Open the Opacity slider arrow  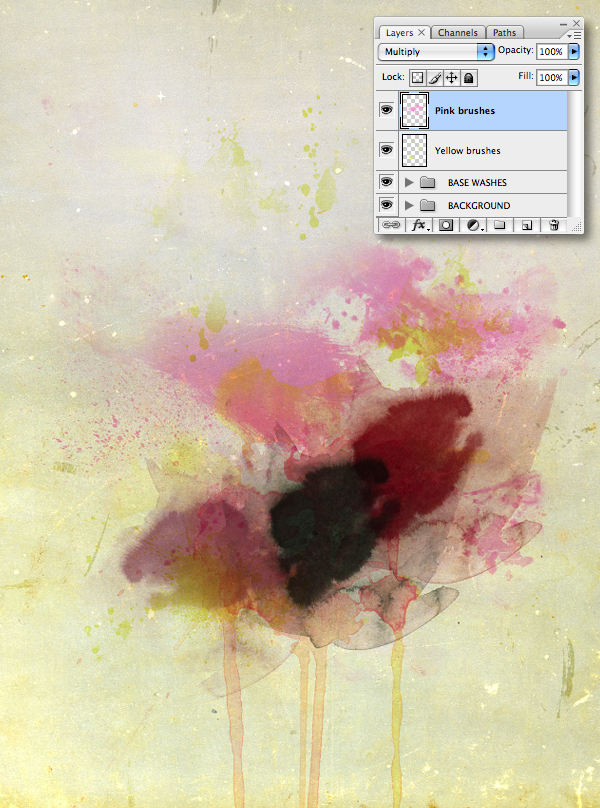tap(574, 52)
